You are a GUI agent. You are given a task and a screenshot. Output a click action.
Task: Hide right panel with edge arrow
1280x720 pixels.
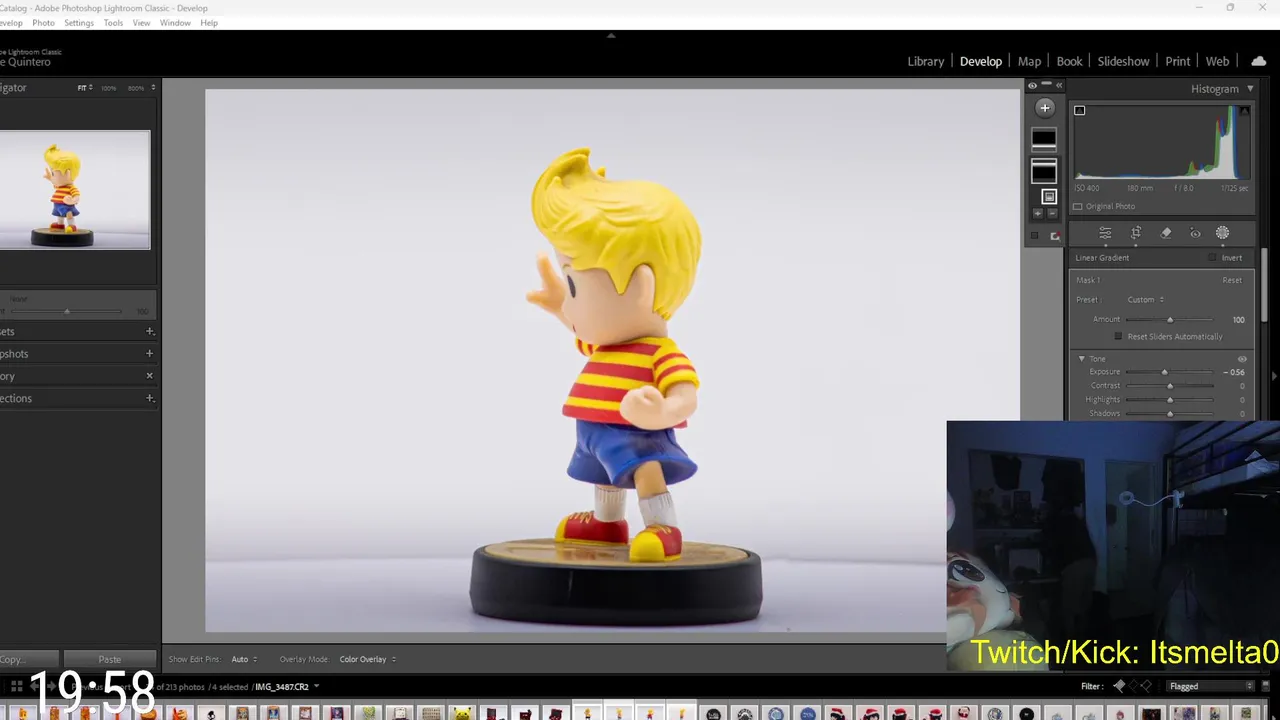tap(1274, 376)
